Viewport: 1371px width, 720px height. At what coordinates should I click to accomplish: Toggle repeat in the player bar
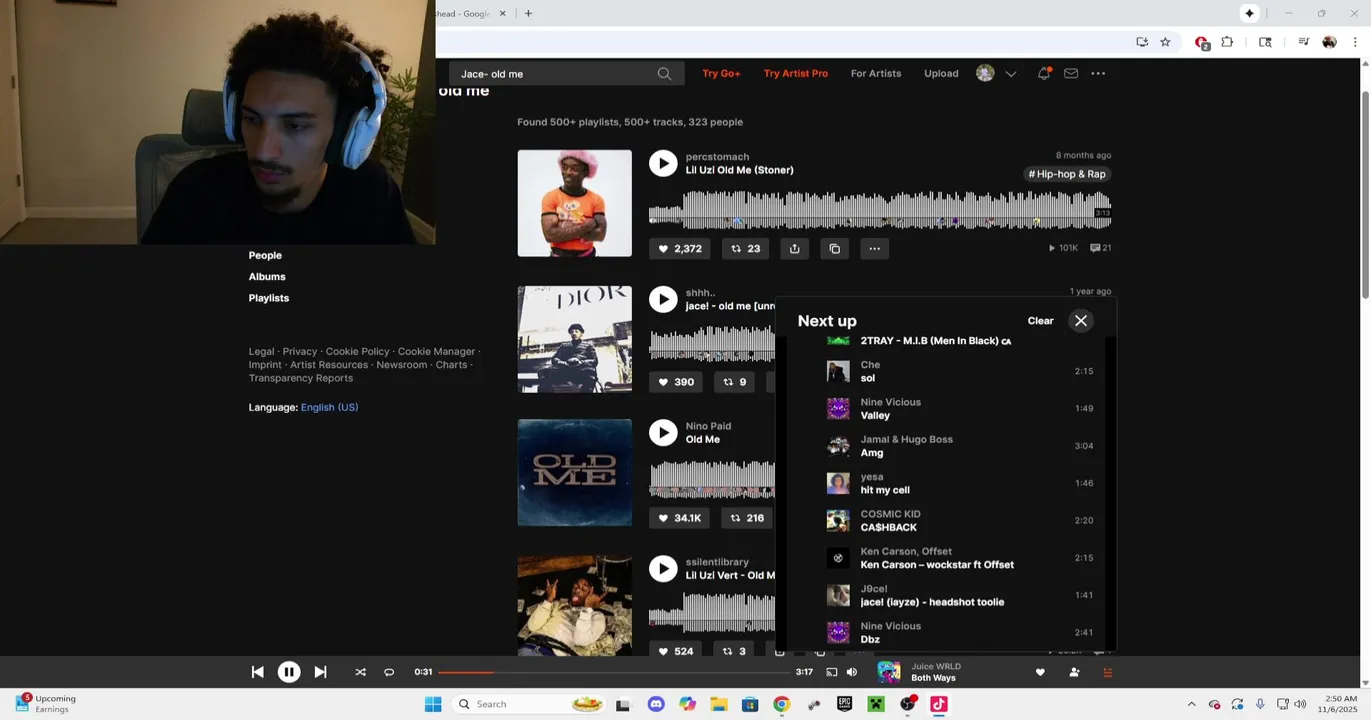389,672
